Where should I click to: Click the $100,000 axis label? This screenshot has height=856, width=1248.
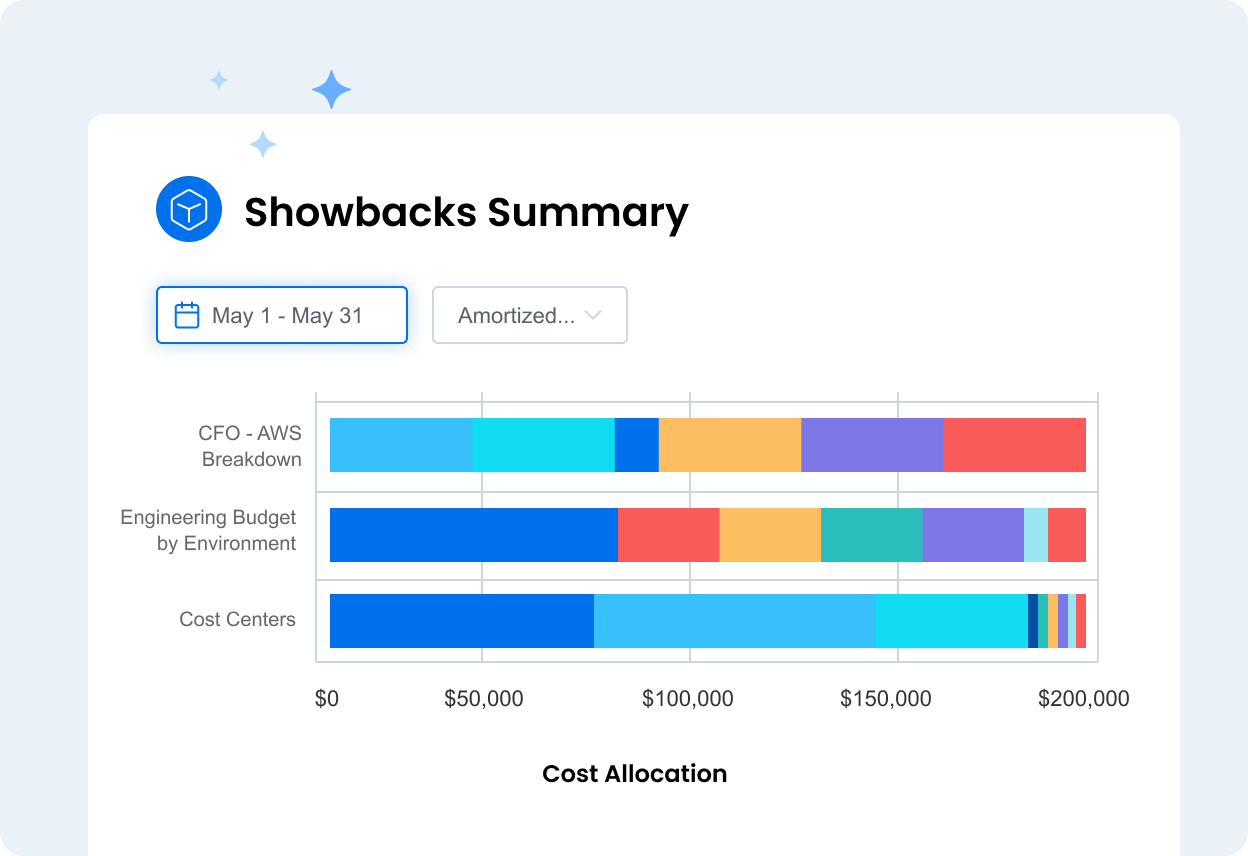688,699
